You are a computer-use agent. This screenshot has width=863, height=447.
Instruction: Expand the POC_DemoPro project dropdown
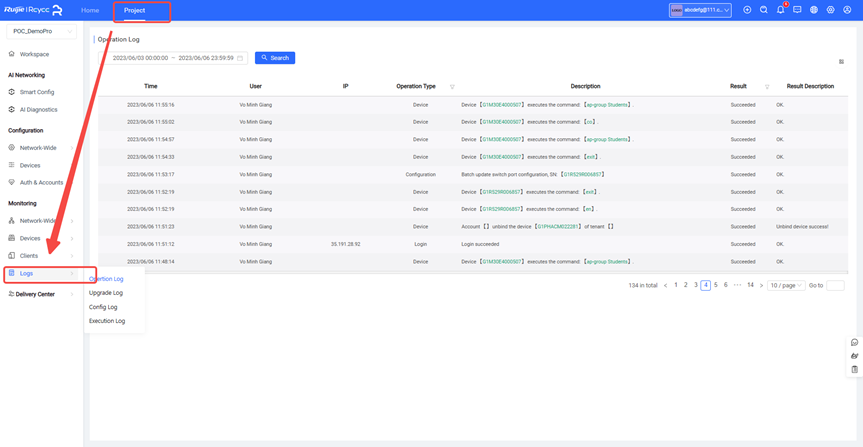(41, 31)
